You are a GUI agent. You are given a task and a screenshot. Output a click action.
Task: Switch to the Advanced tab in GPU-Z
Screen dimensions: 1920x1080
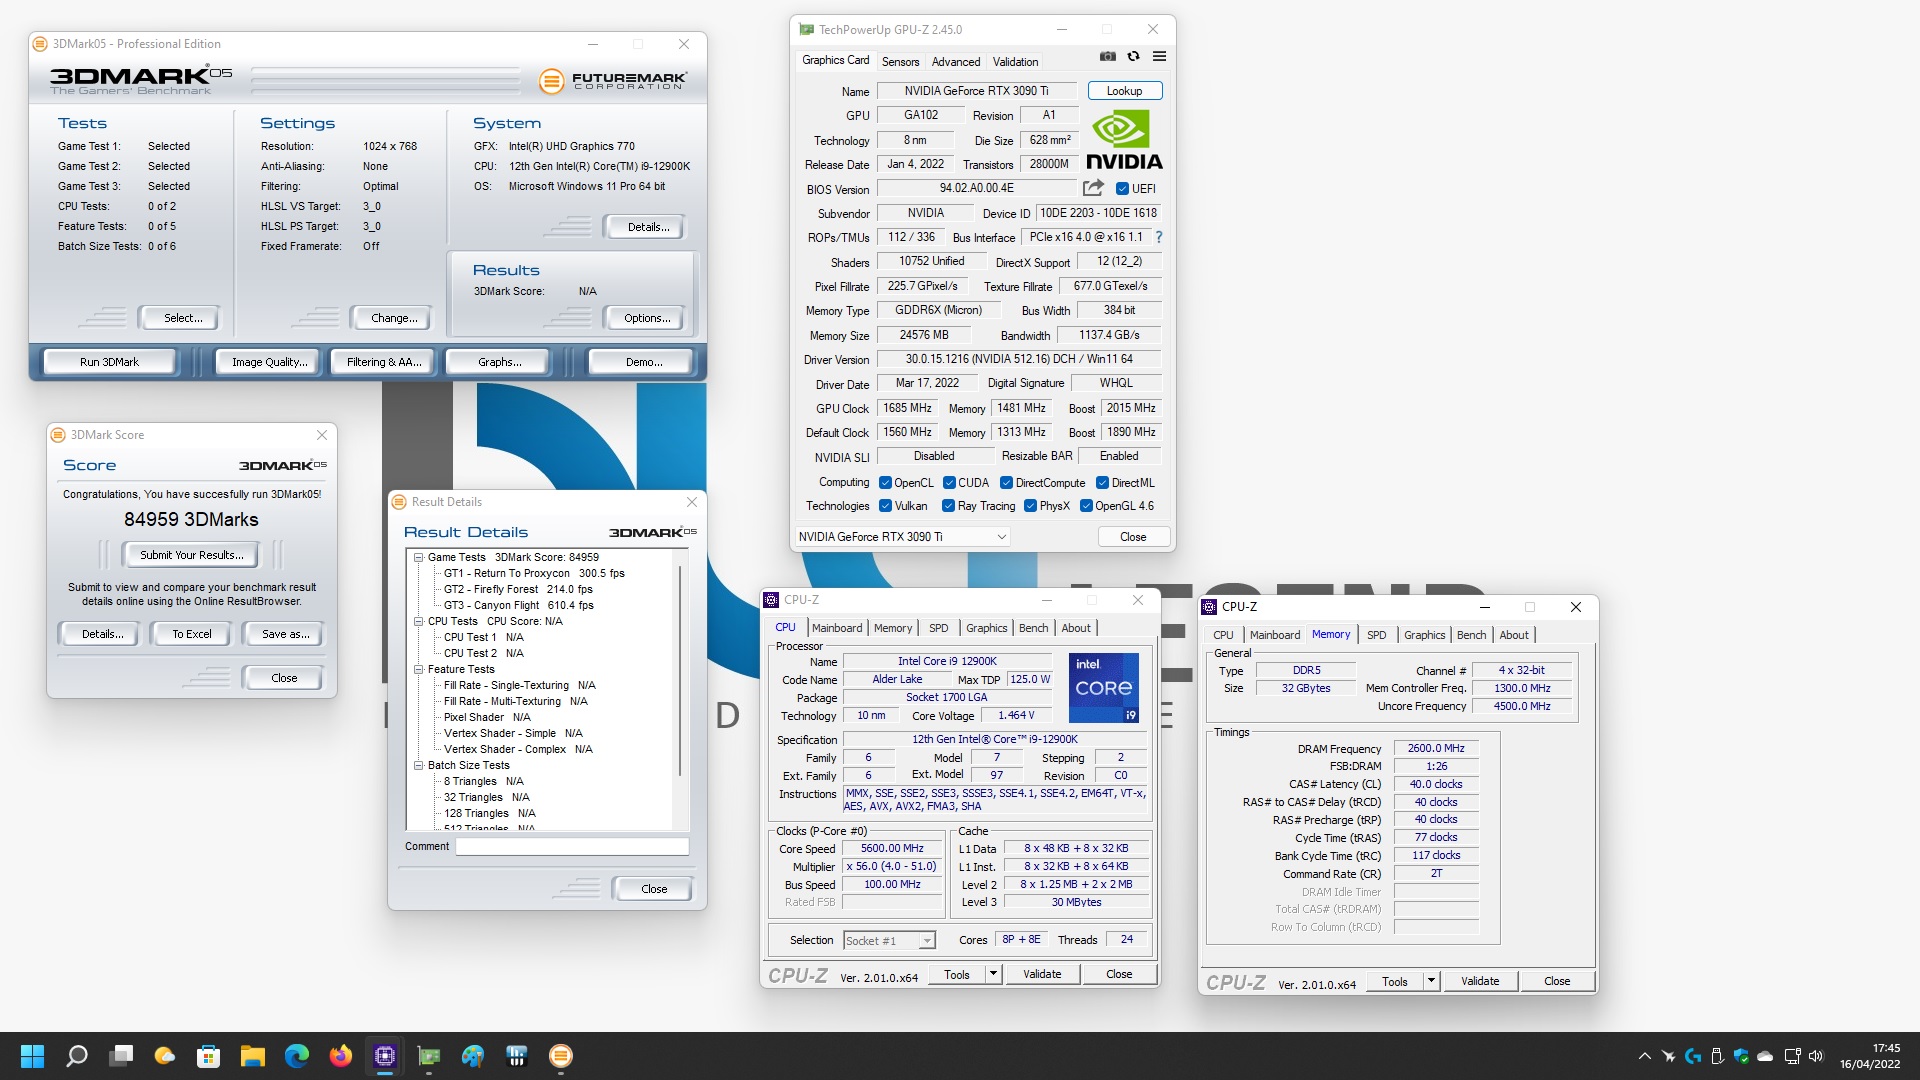tap(956, 62)
